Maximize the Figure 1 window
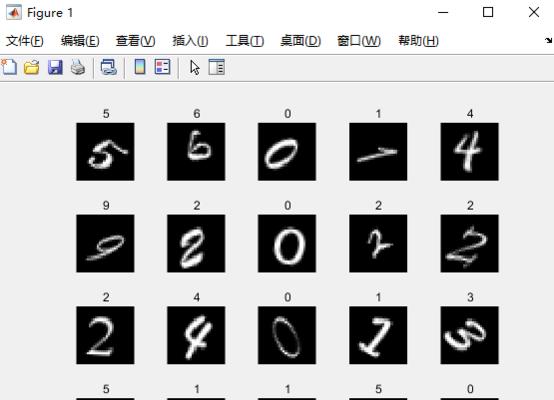This screenshot has width=554, height=400. coord(488,12)
